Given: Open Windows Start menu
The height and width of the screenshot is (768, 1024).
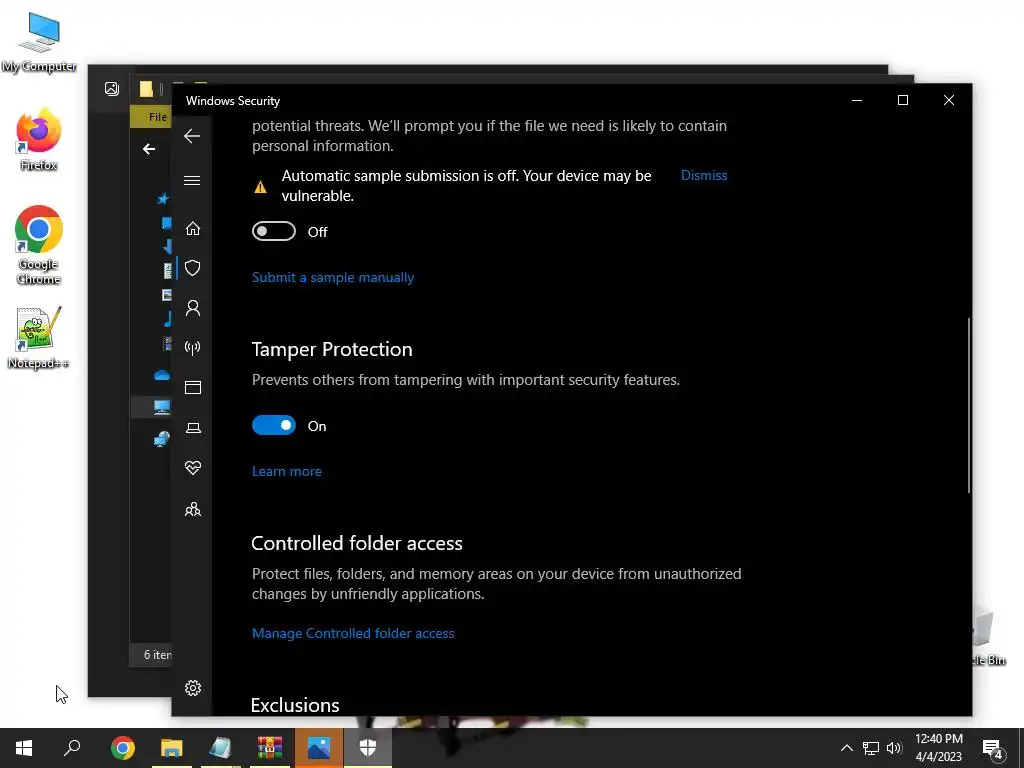Looking at the screenshot, I should (24, 748).
